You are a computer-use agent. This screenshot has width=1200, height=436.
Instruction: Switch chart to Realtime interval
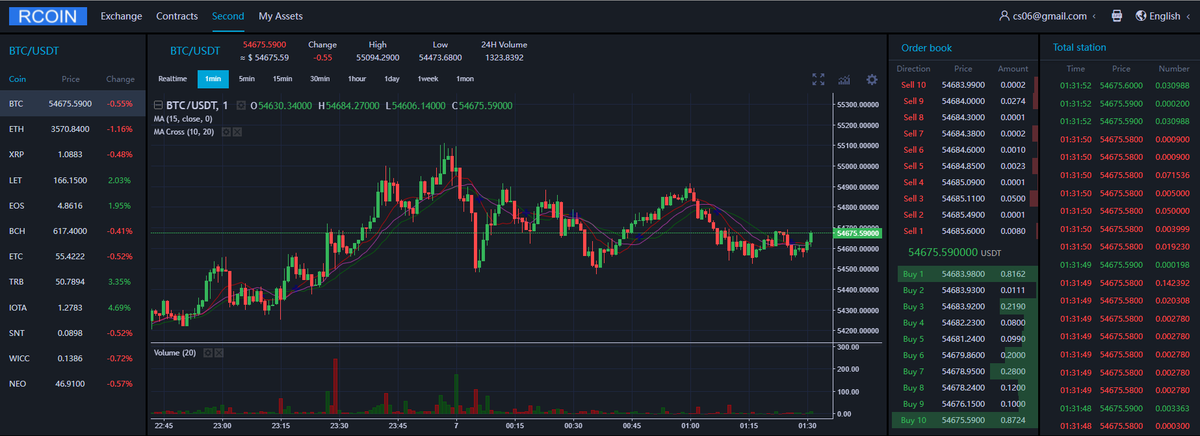click(x=173, y=79)
